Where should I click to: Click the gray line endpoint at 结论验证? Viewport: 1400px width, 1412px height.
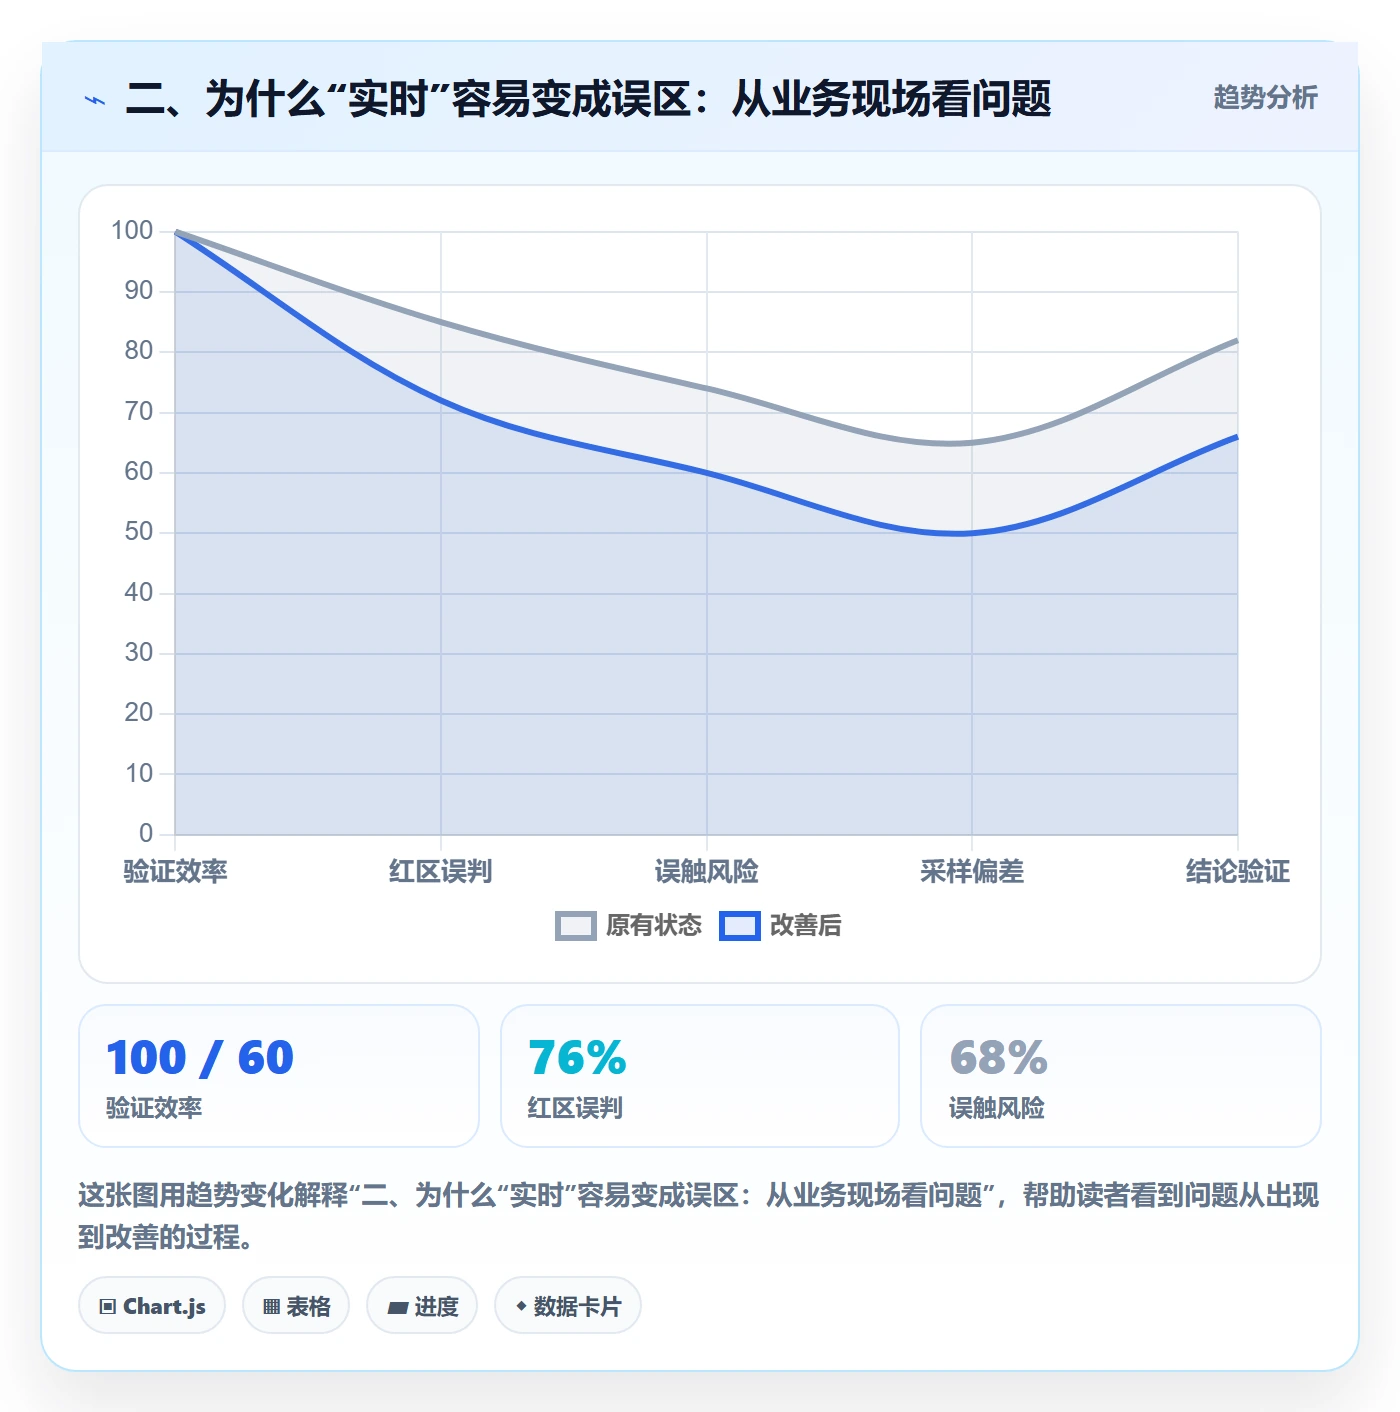click(x=1237, y=341)
